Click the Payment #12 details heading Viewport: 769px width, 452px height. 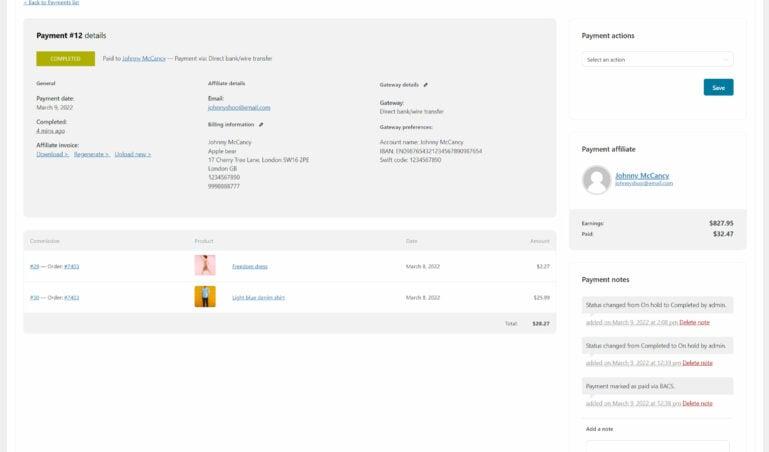(71, 35)
